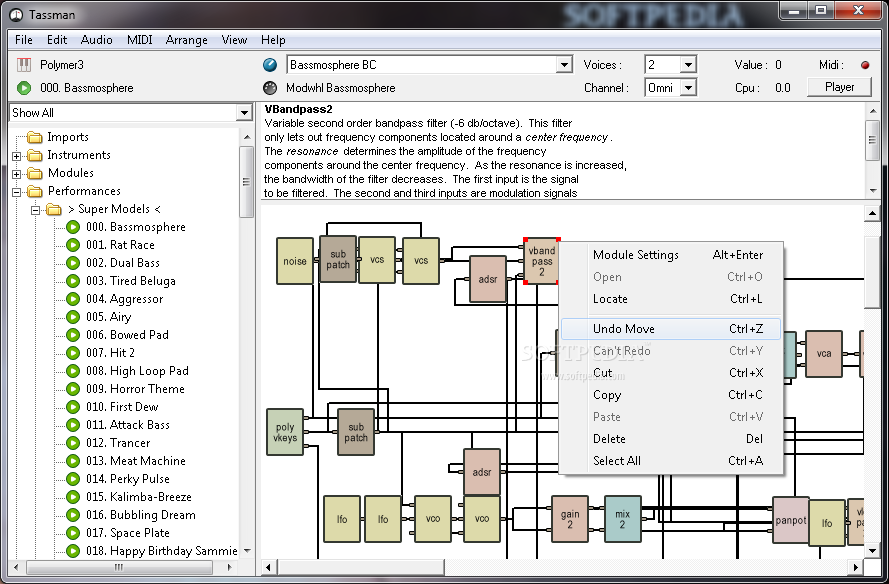The width and height of the screenshot is (889, 584).
Task: Select 017. Space Plate performance
Action: coord(128,533)
